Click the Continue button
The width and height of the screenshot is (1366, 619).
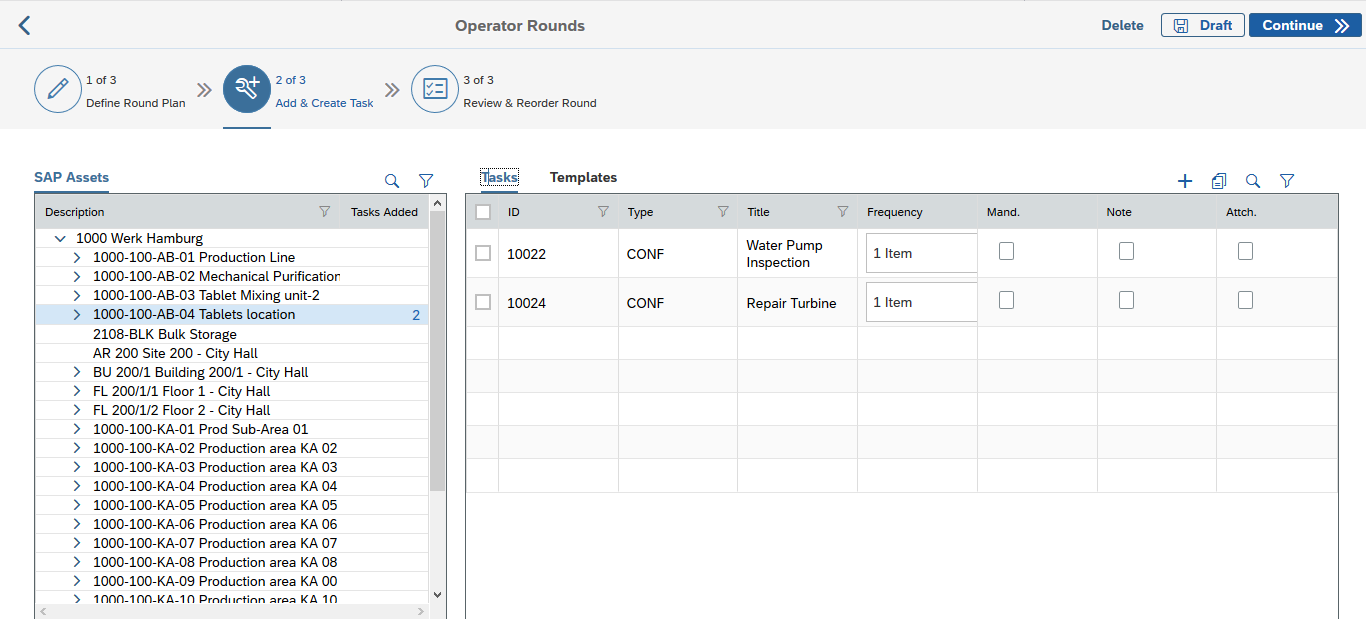1304,25
